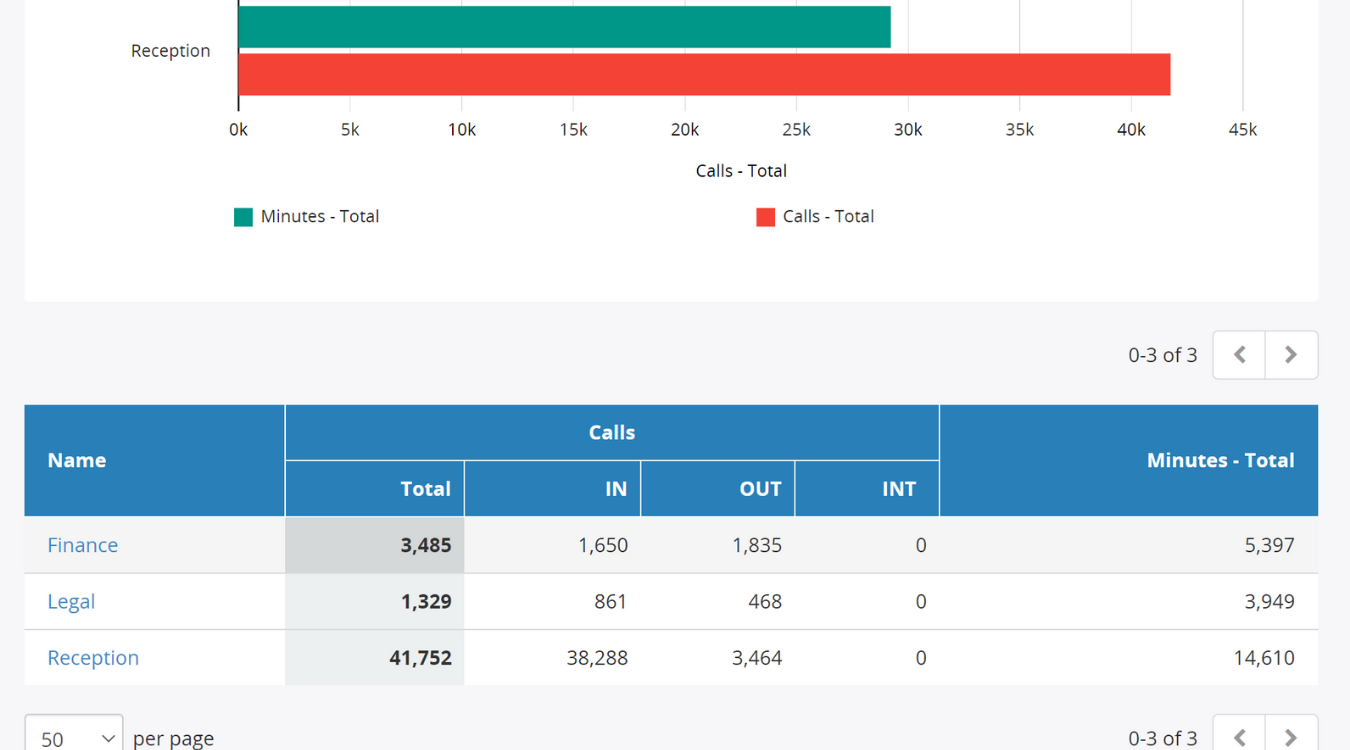Click the 20k axis tick label
The image size is (1350, 750).
point(685,130)
